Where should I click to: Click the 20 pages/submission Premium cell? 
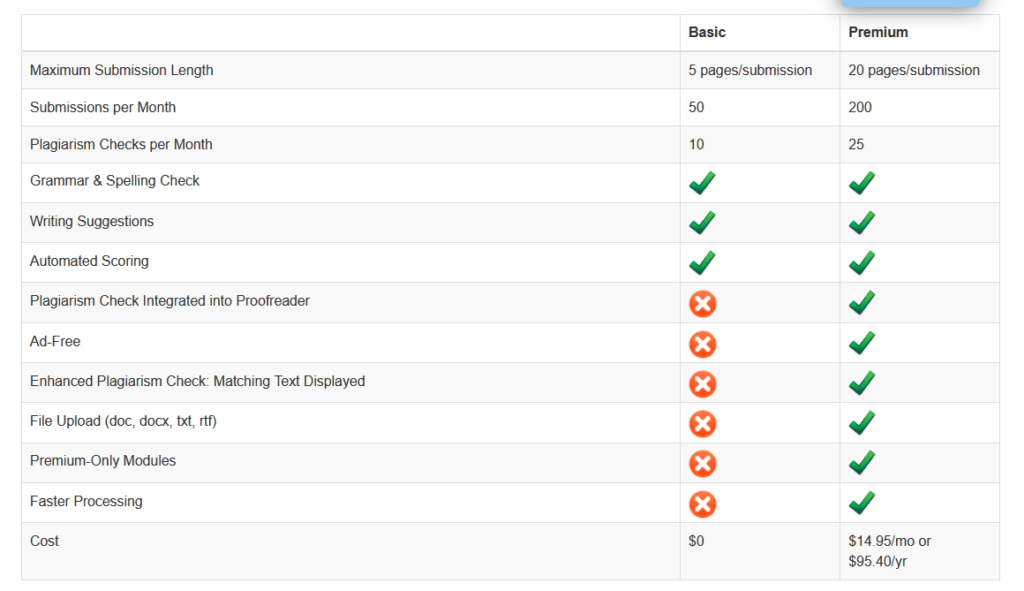point(914,70)
